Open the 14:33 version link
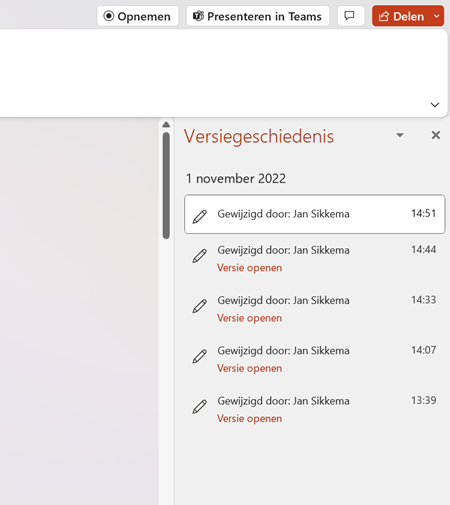The image size is (450, 505). [249, 318]
